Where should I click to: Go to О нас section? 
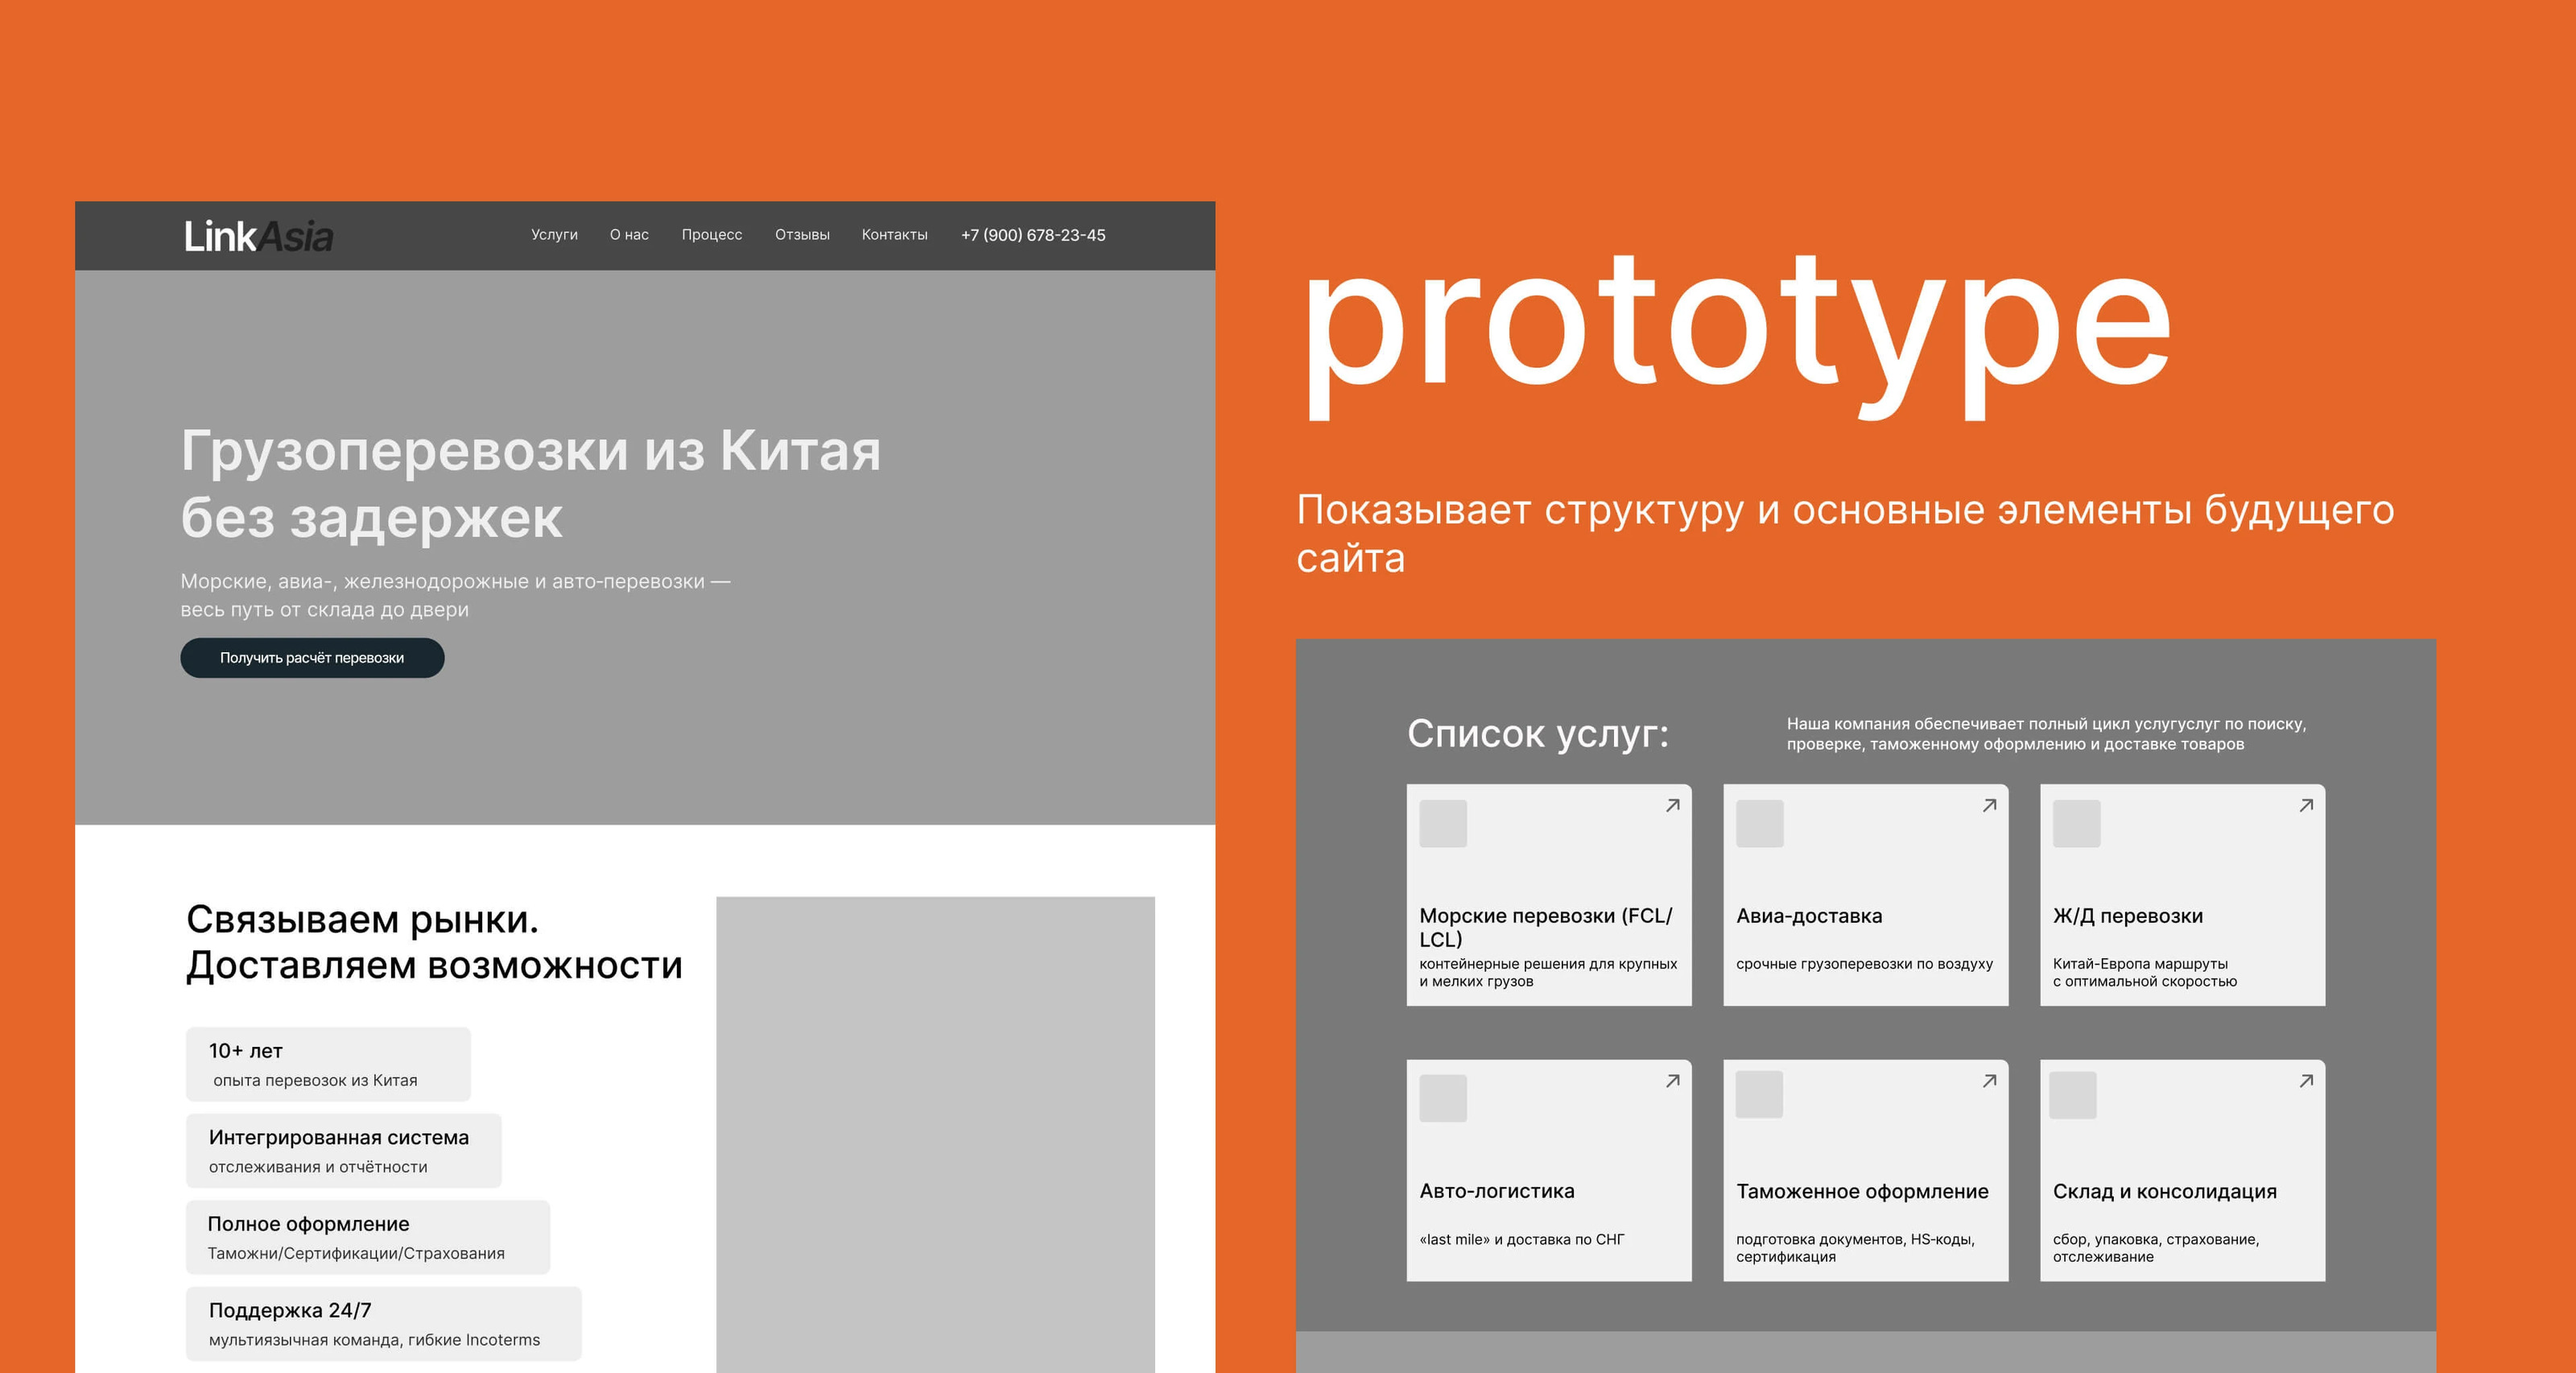coord(629,235)
